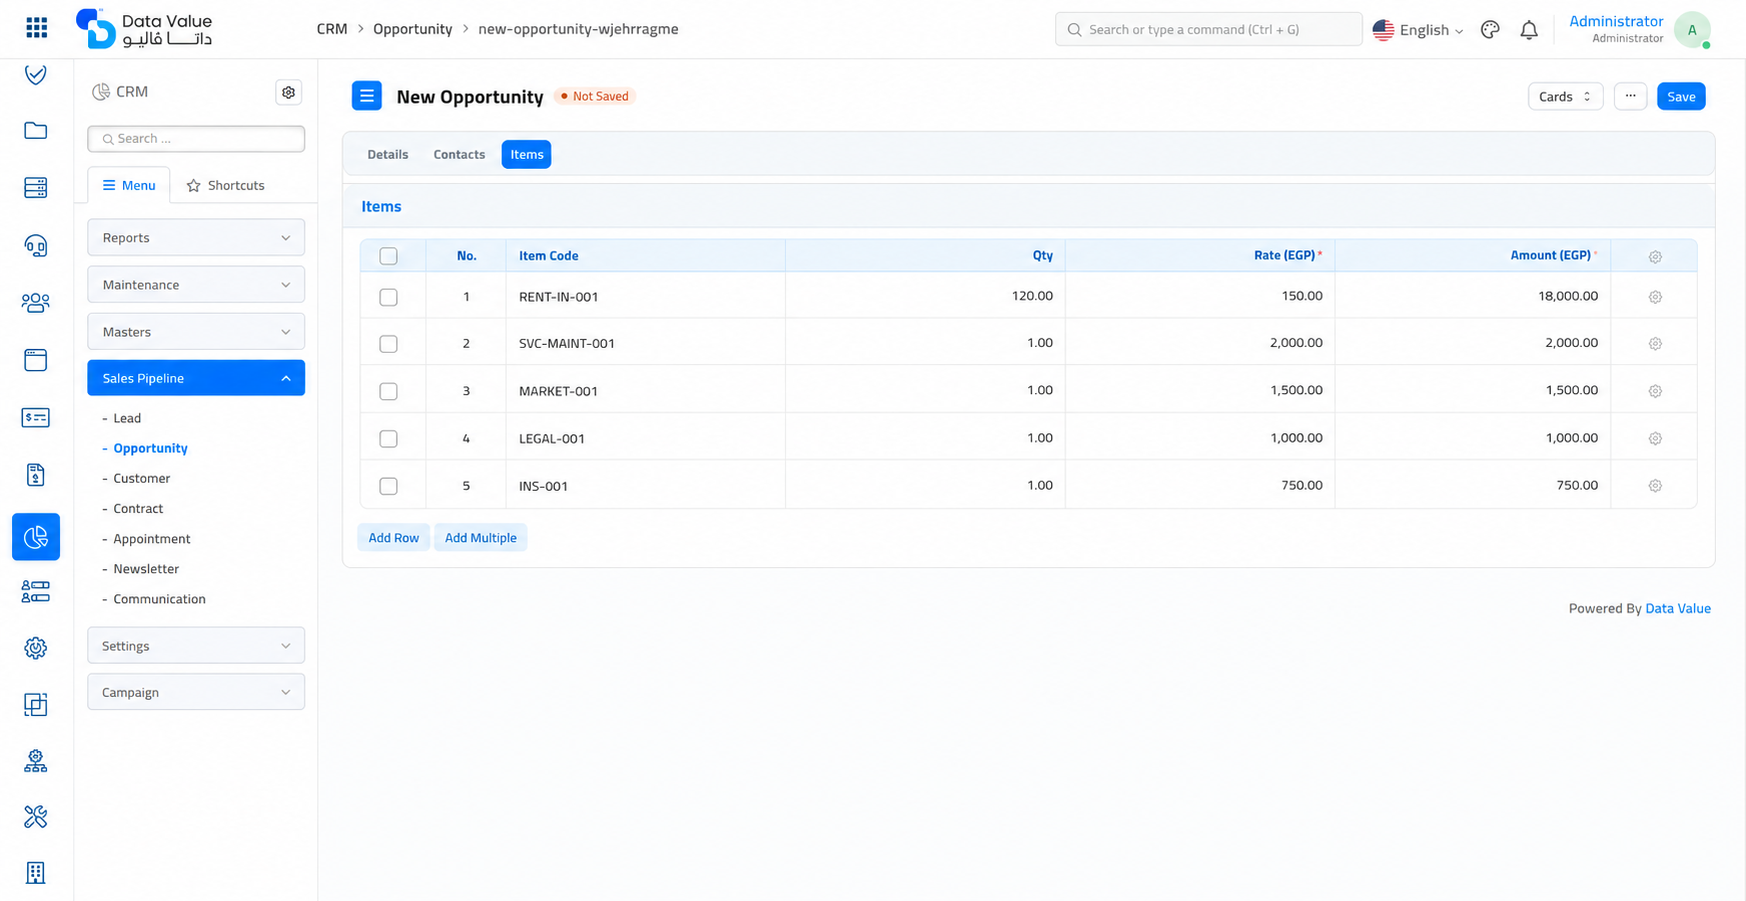Open the more options ellipsis menu
Screen dimensions: 1746x901
click(1630, 96)
